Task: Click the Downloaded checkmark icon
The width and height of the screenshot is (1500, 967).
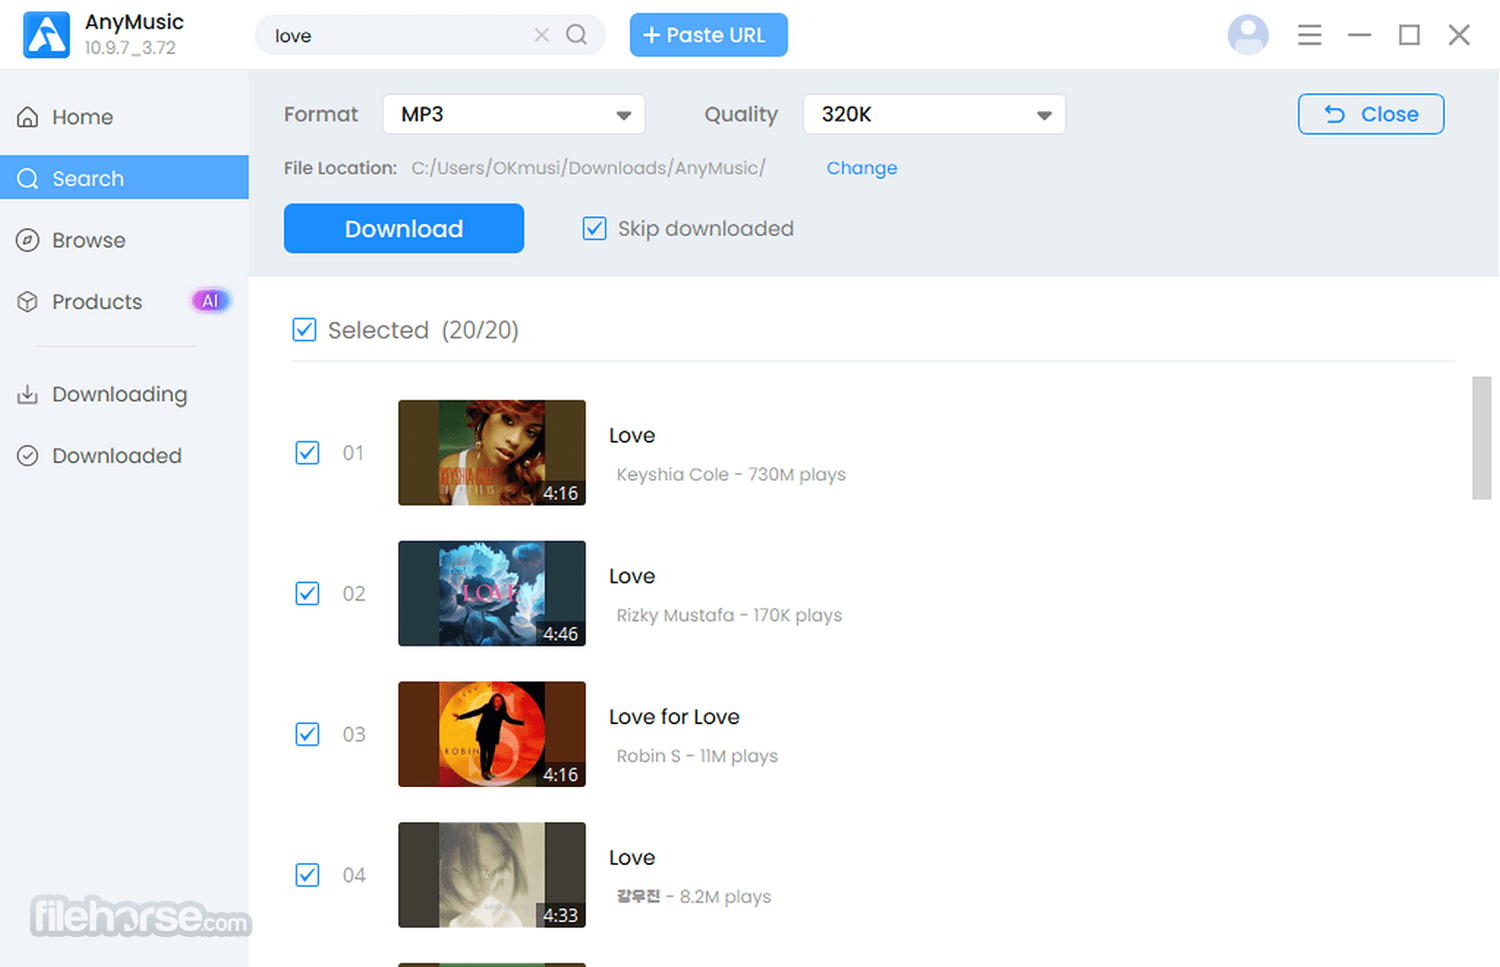Action: click(28, 456)
